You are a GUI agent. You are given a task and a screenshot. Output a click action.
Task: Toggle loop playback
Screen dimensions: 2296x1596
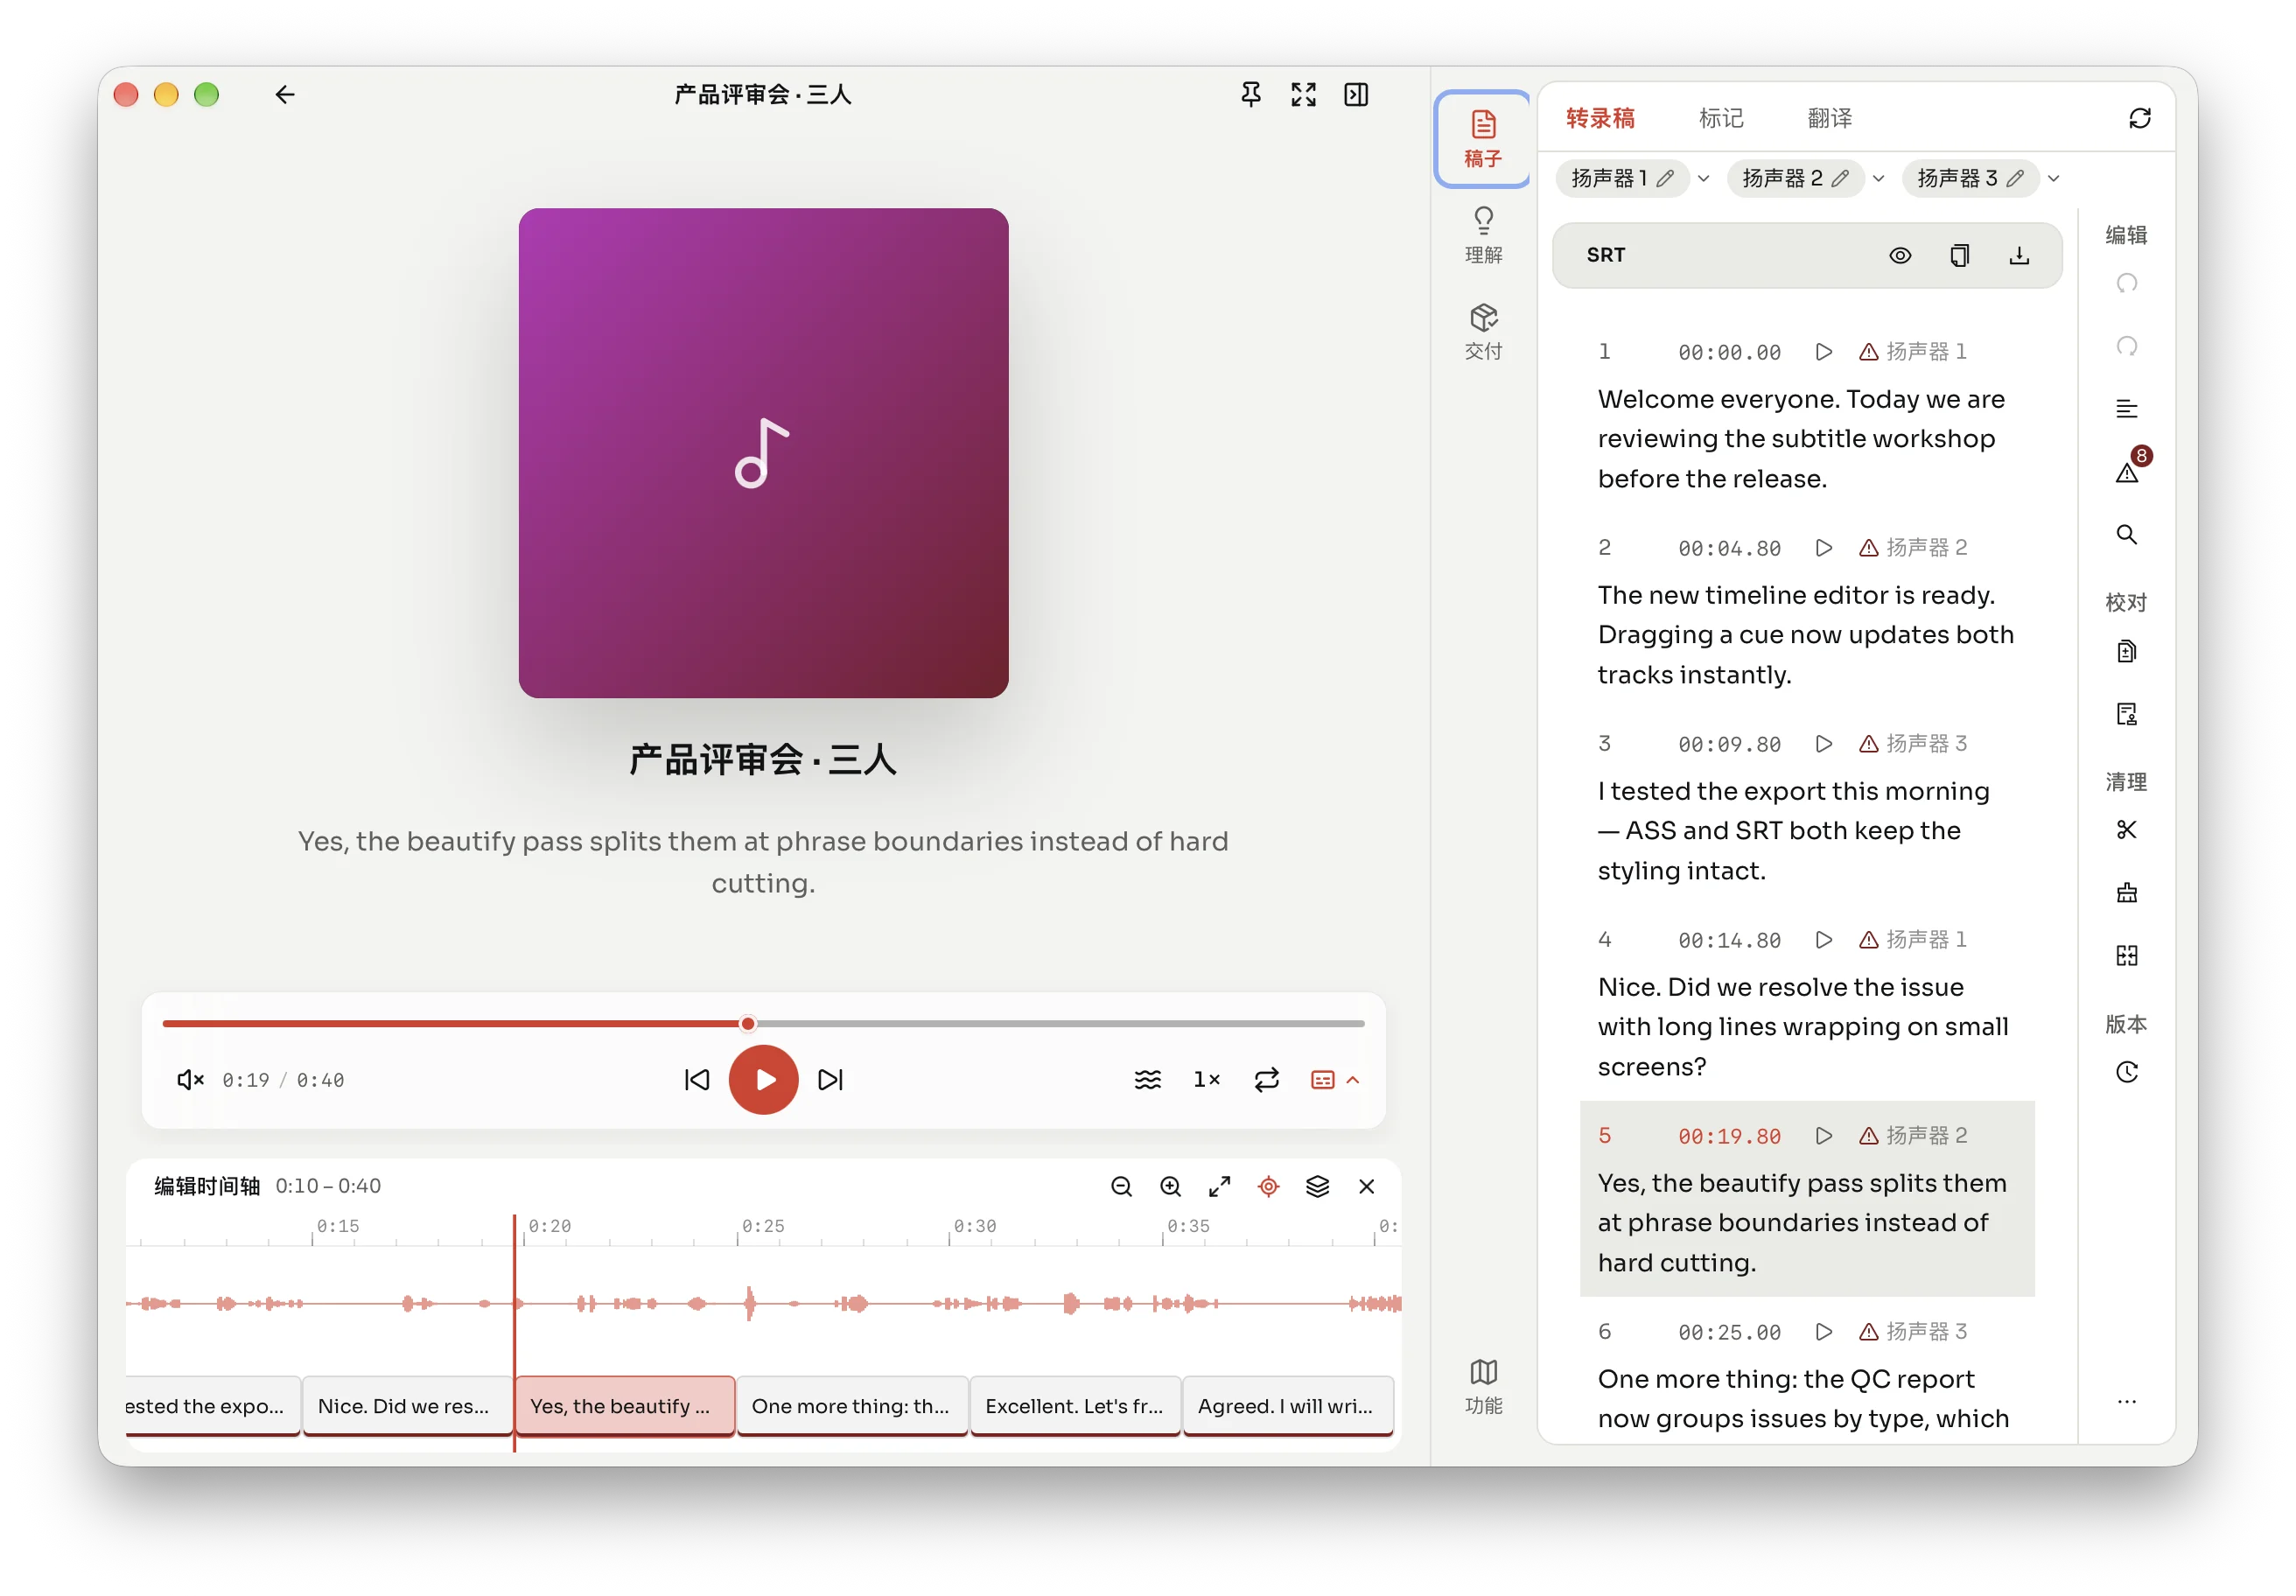[1267, 1080]
